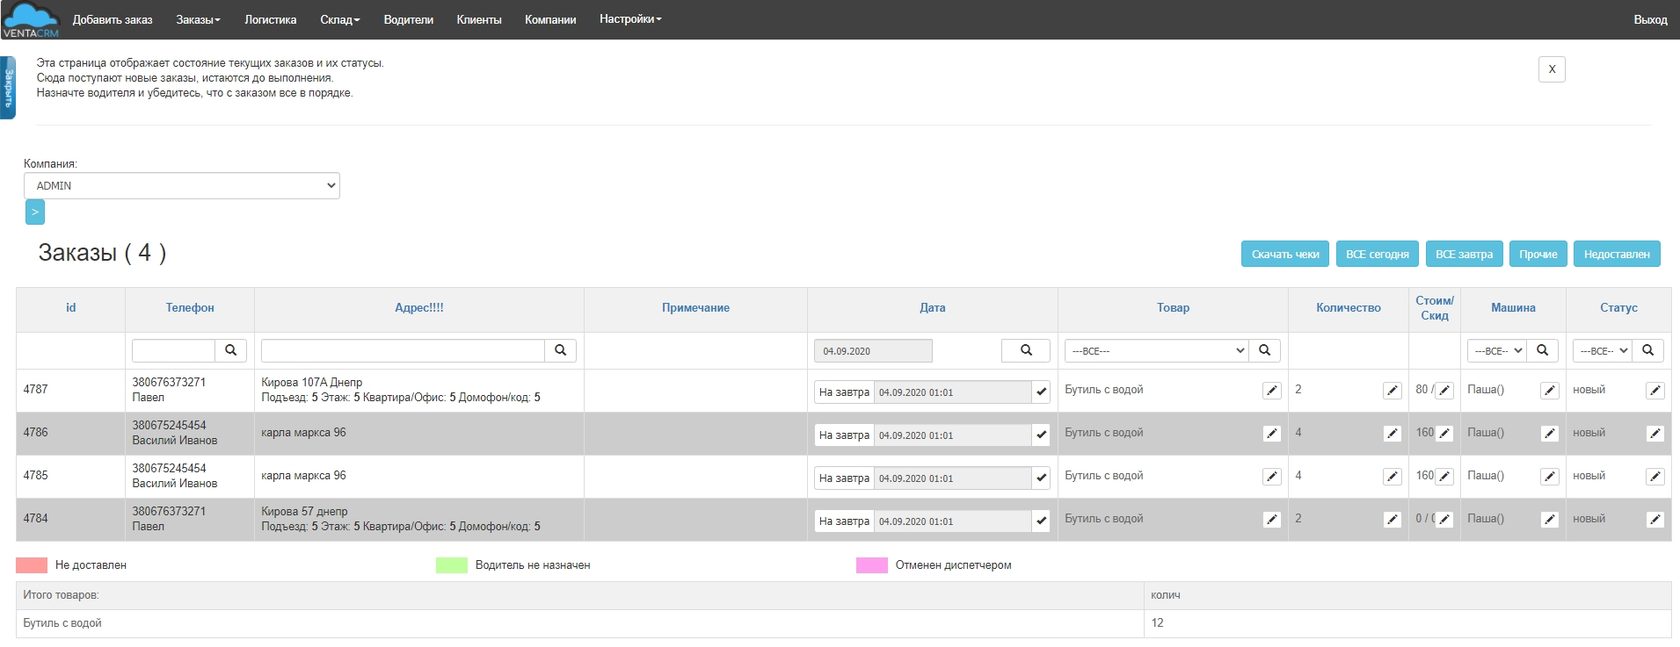Confirm date checkmark for order 4787
Screen dimensions: 1680x647
1041,392
